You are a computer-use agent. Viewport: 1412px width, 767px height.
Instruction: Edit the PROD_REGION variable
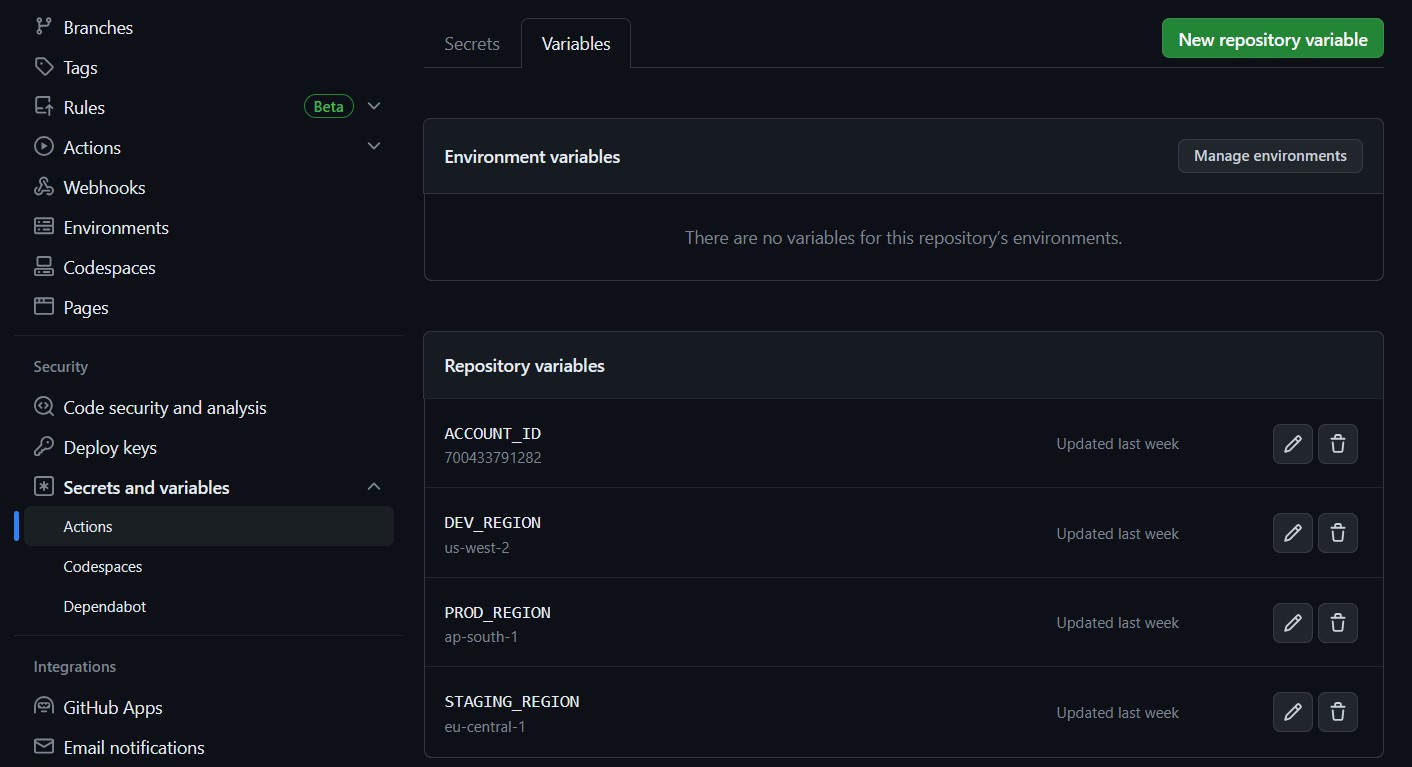pyautogui.click(x=1292, y=623)
